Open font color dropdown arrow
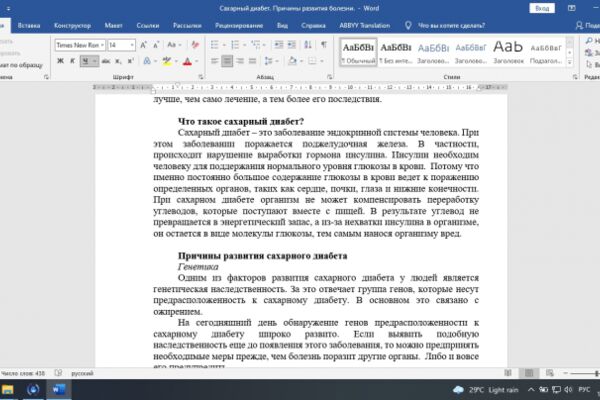This screenshot has height=400, width=600. [x=197, y=61]
